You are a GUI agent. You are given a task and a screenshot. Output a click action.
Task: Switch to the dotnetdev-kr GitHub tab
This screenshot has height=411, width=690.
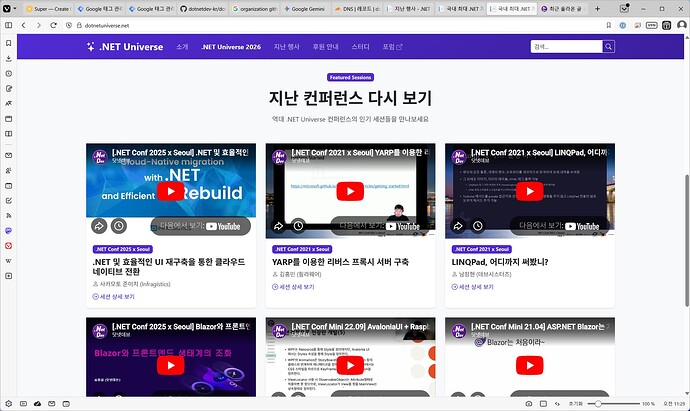(x=203, y=9)
